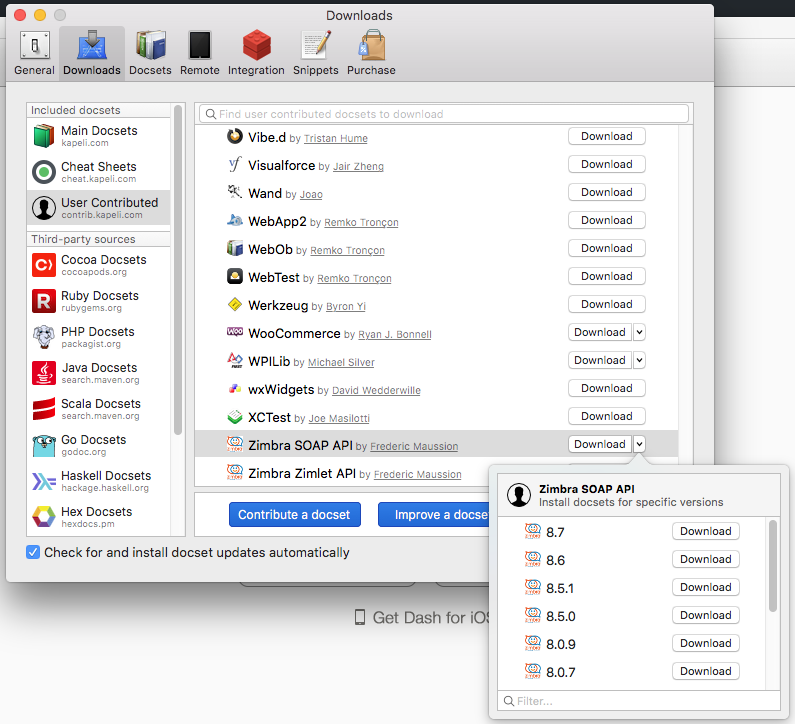Screen dimensions: 795x724
Task: Open author link Tristan Hume
Action: (336, 138)
